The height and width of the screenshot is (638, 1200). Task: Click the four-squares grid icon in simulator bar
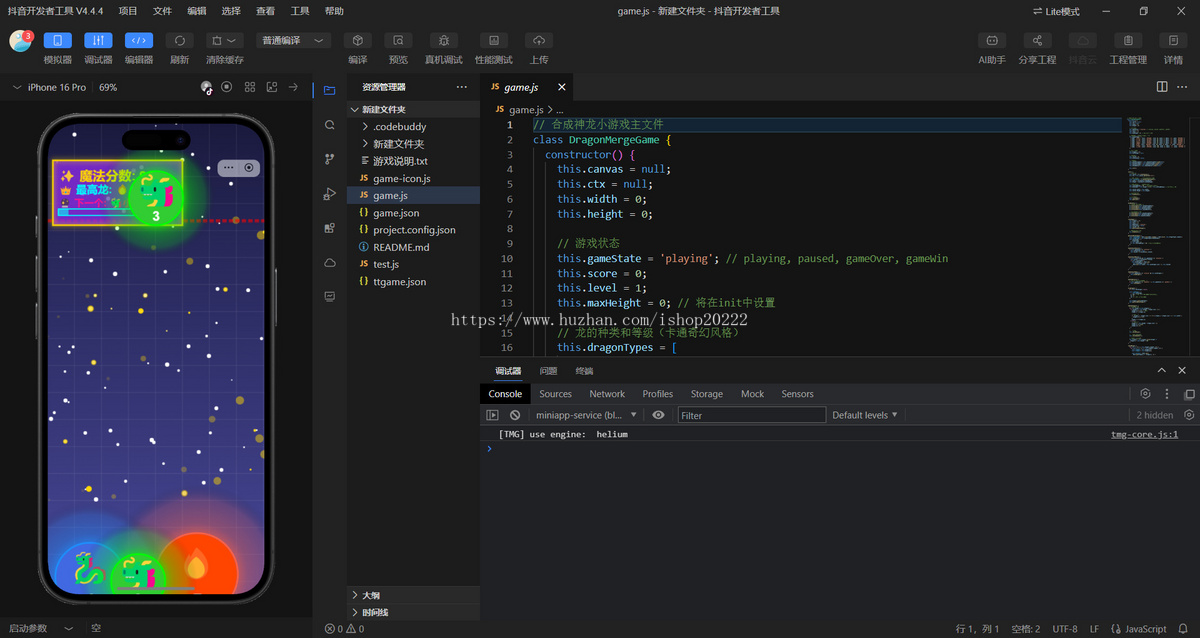tap(250, 87)
